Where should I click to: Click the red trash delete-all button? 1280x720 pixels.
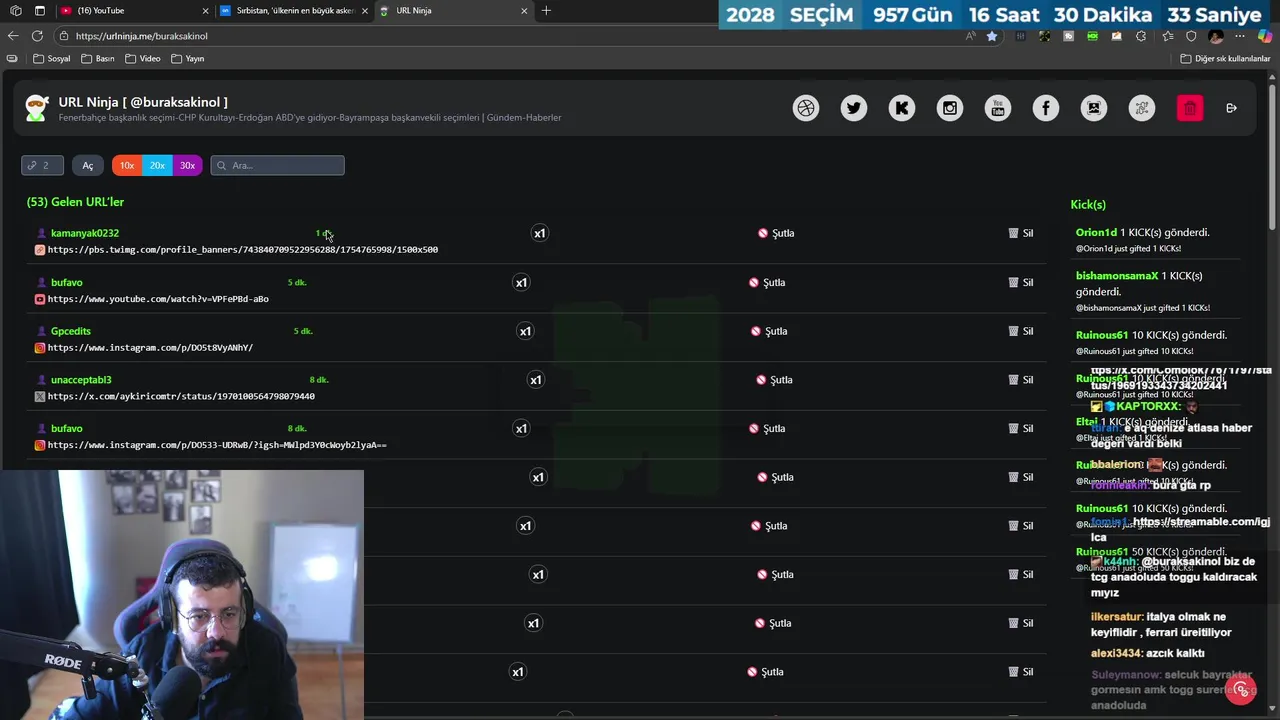(x=1190, y=108)
